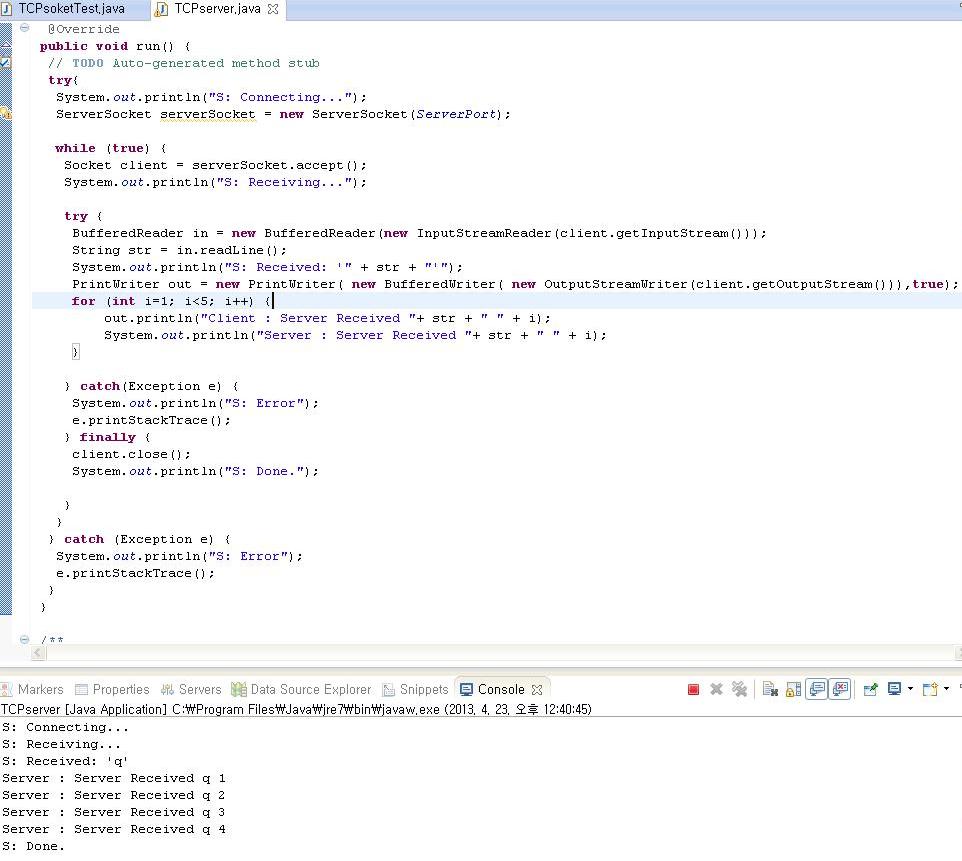Click the Java file icon on the TCPserver.java tab

click(x=161, y=9)
